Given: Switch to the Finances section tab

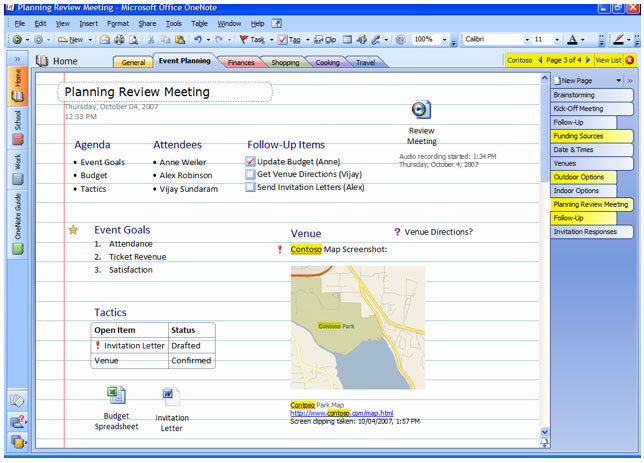Looking at the screenshot, I should tap(241, 62).
